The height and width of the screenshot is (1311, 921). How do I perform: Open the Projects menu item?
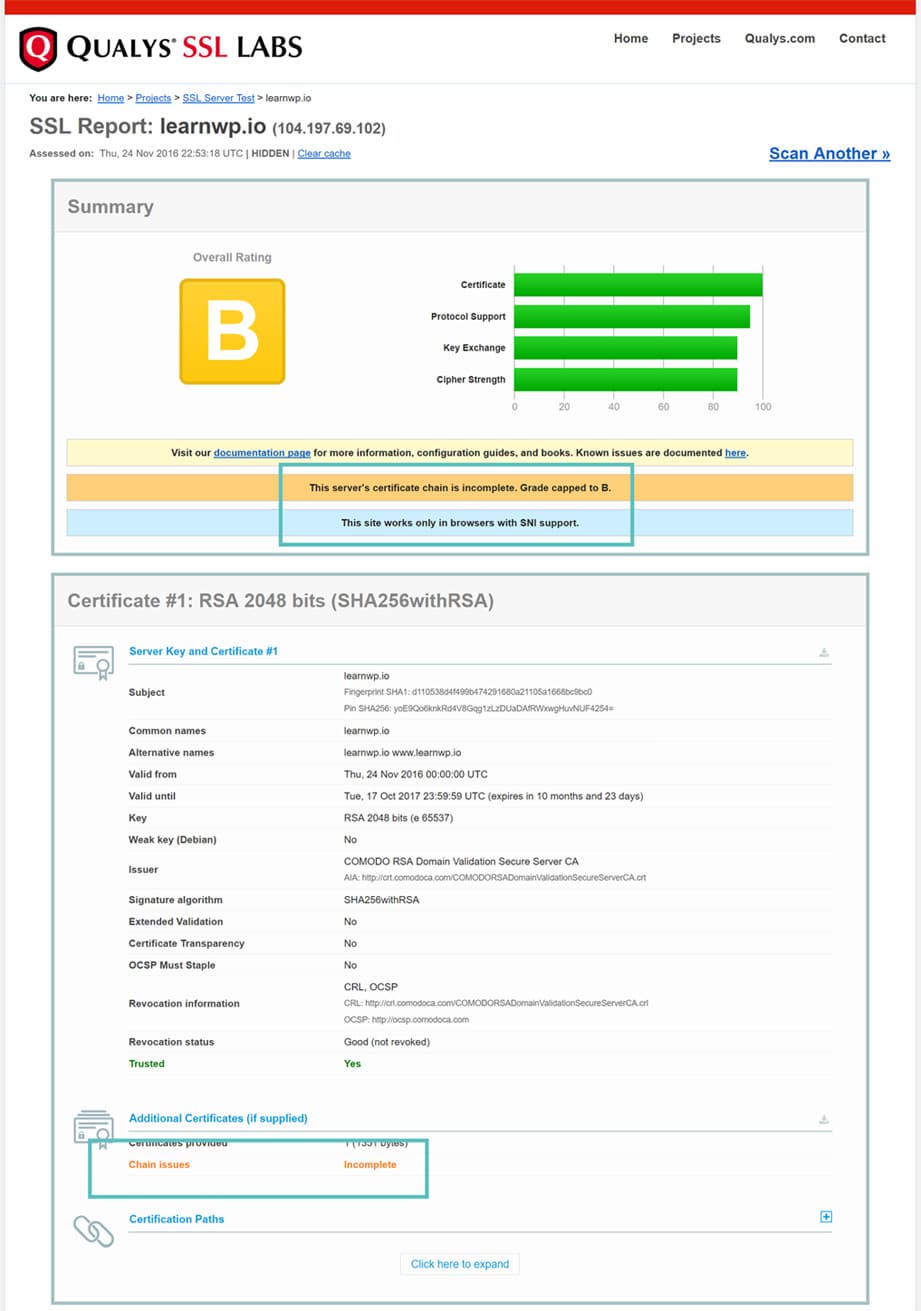click(696, 38)
